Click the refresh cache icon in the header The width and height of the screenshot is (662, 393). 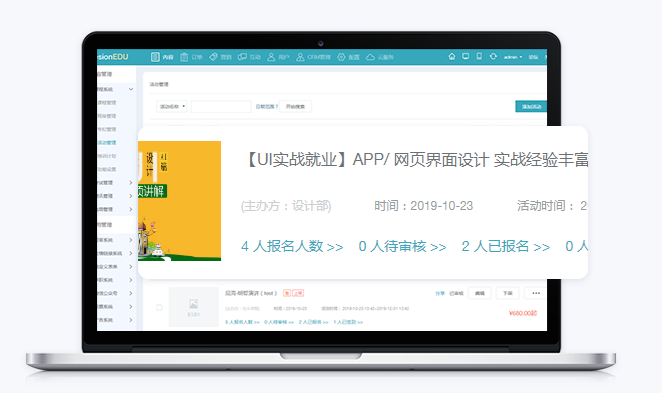pyautogui.click(x=493, y=56)
